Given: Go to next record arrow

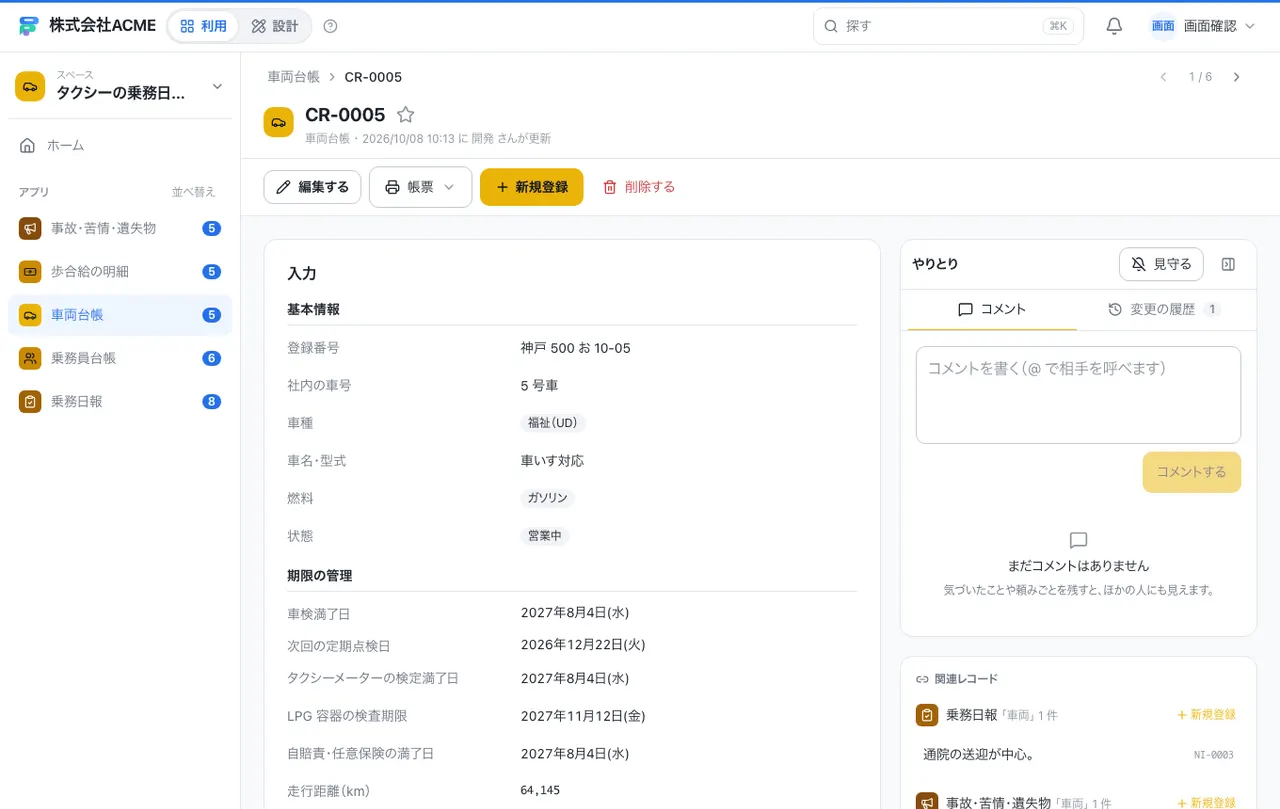Looking at the screenshot, I should click(1236, 77).
